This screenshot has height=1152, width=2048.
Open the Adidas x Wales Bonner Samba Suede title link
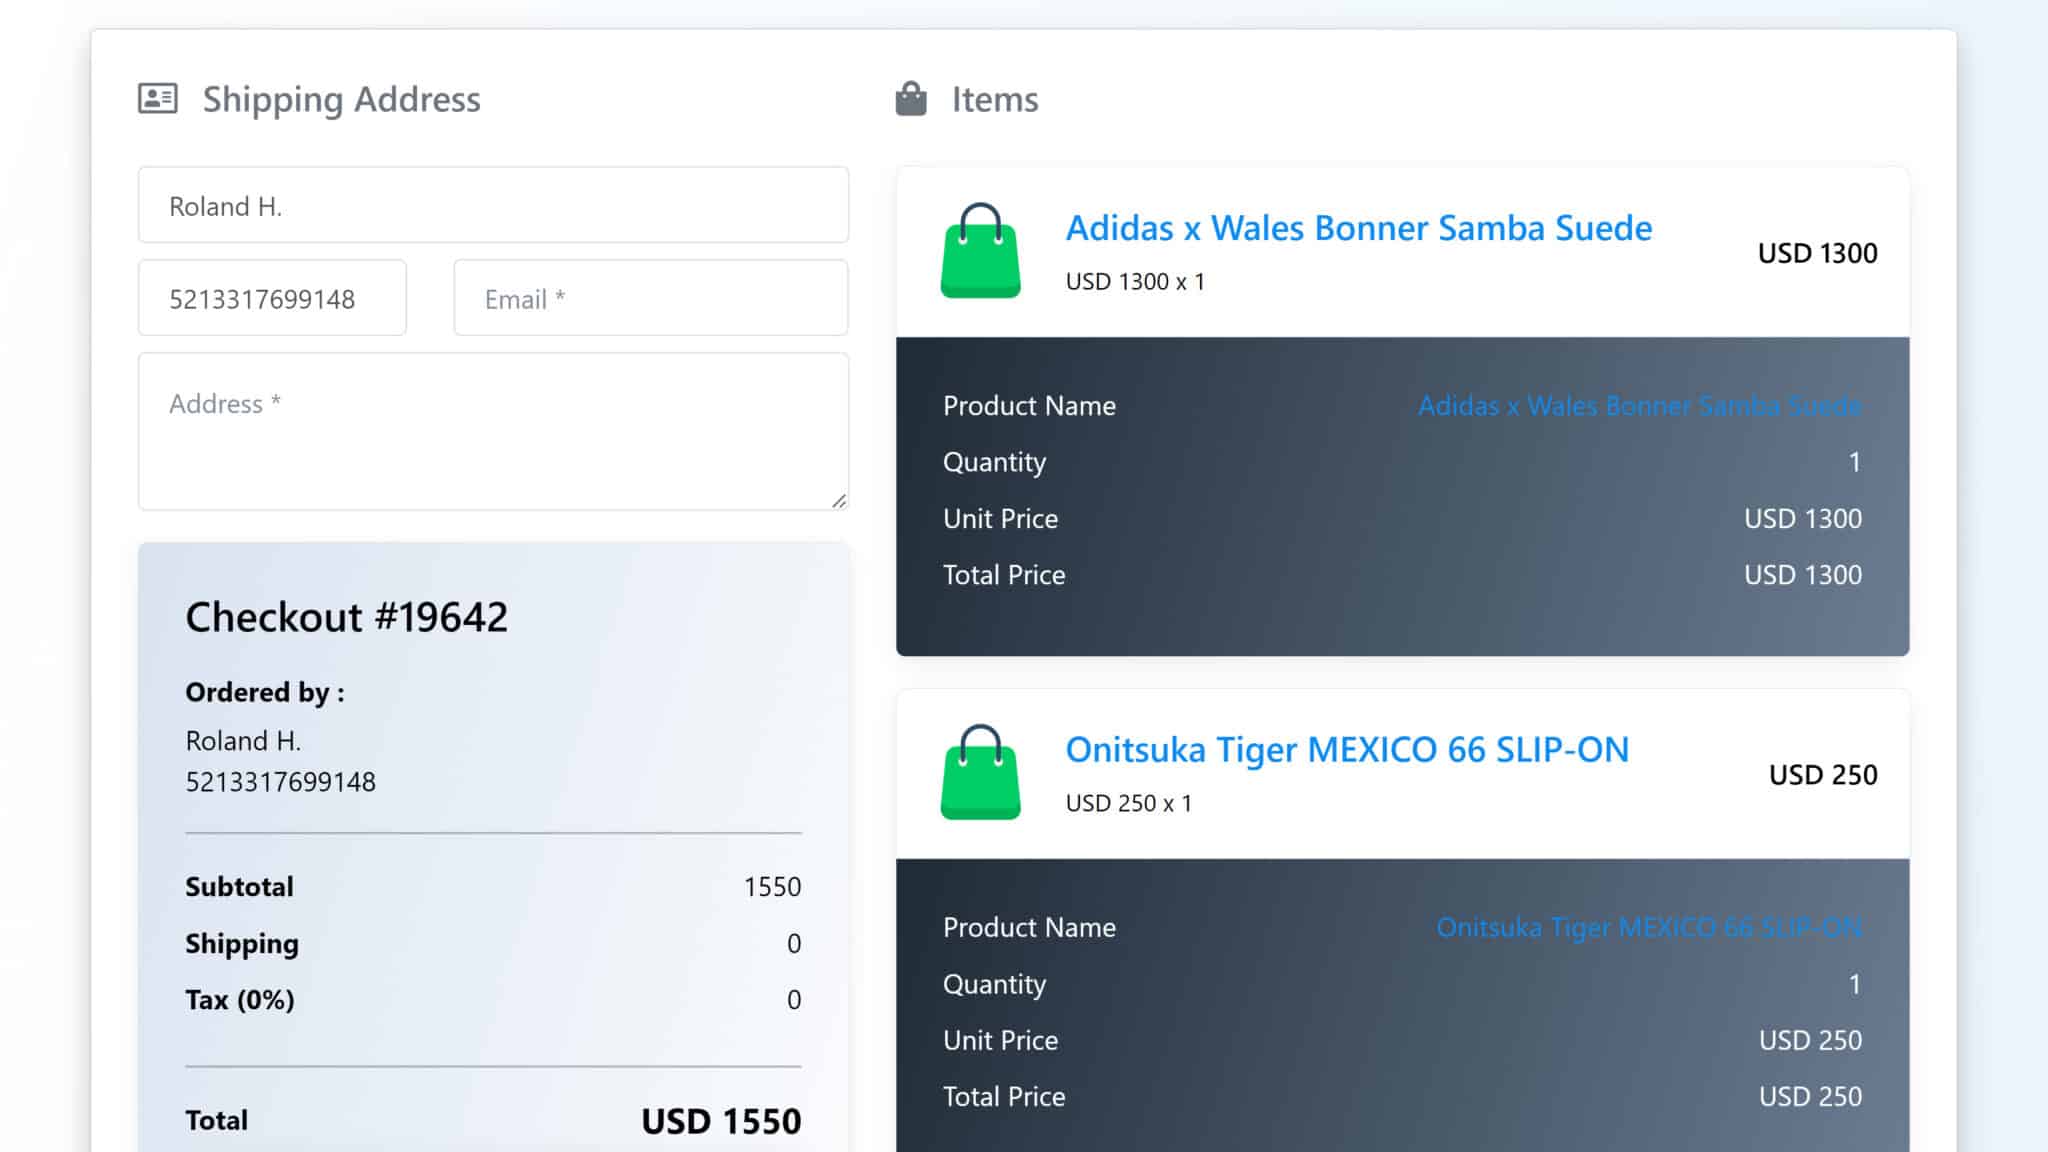1358,228
